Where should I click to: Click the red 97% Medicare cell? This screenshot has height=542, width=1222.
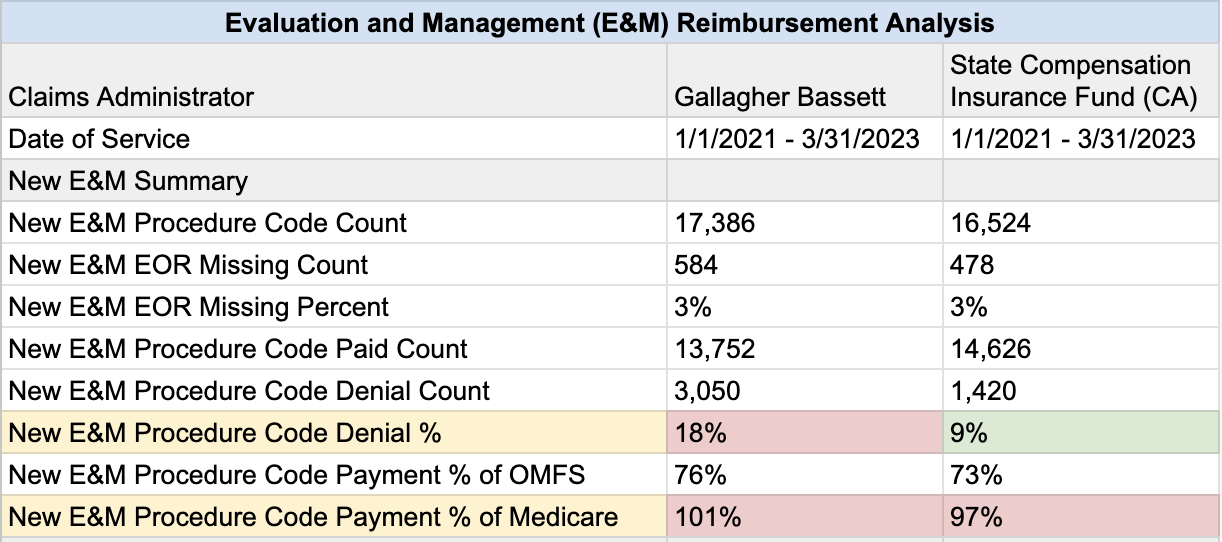(x=1081, y=516)
